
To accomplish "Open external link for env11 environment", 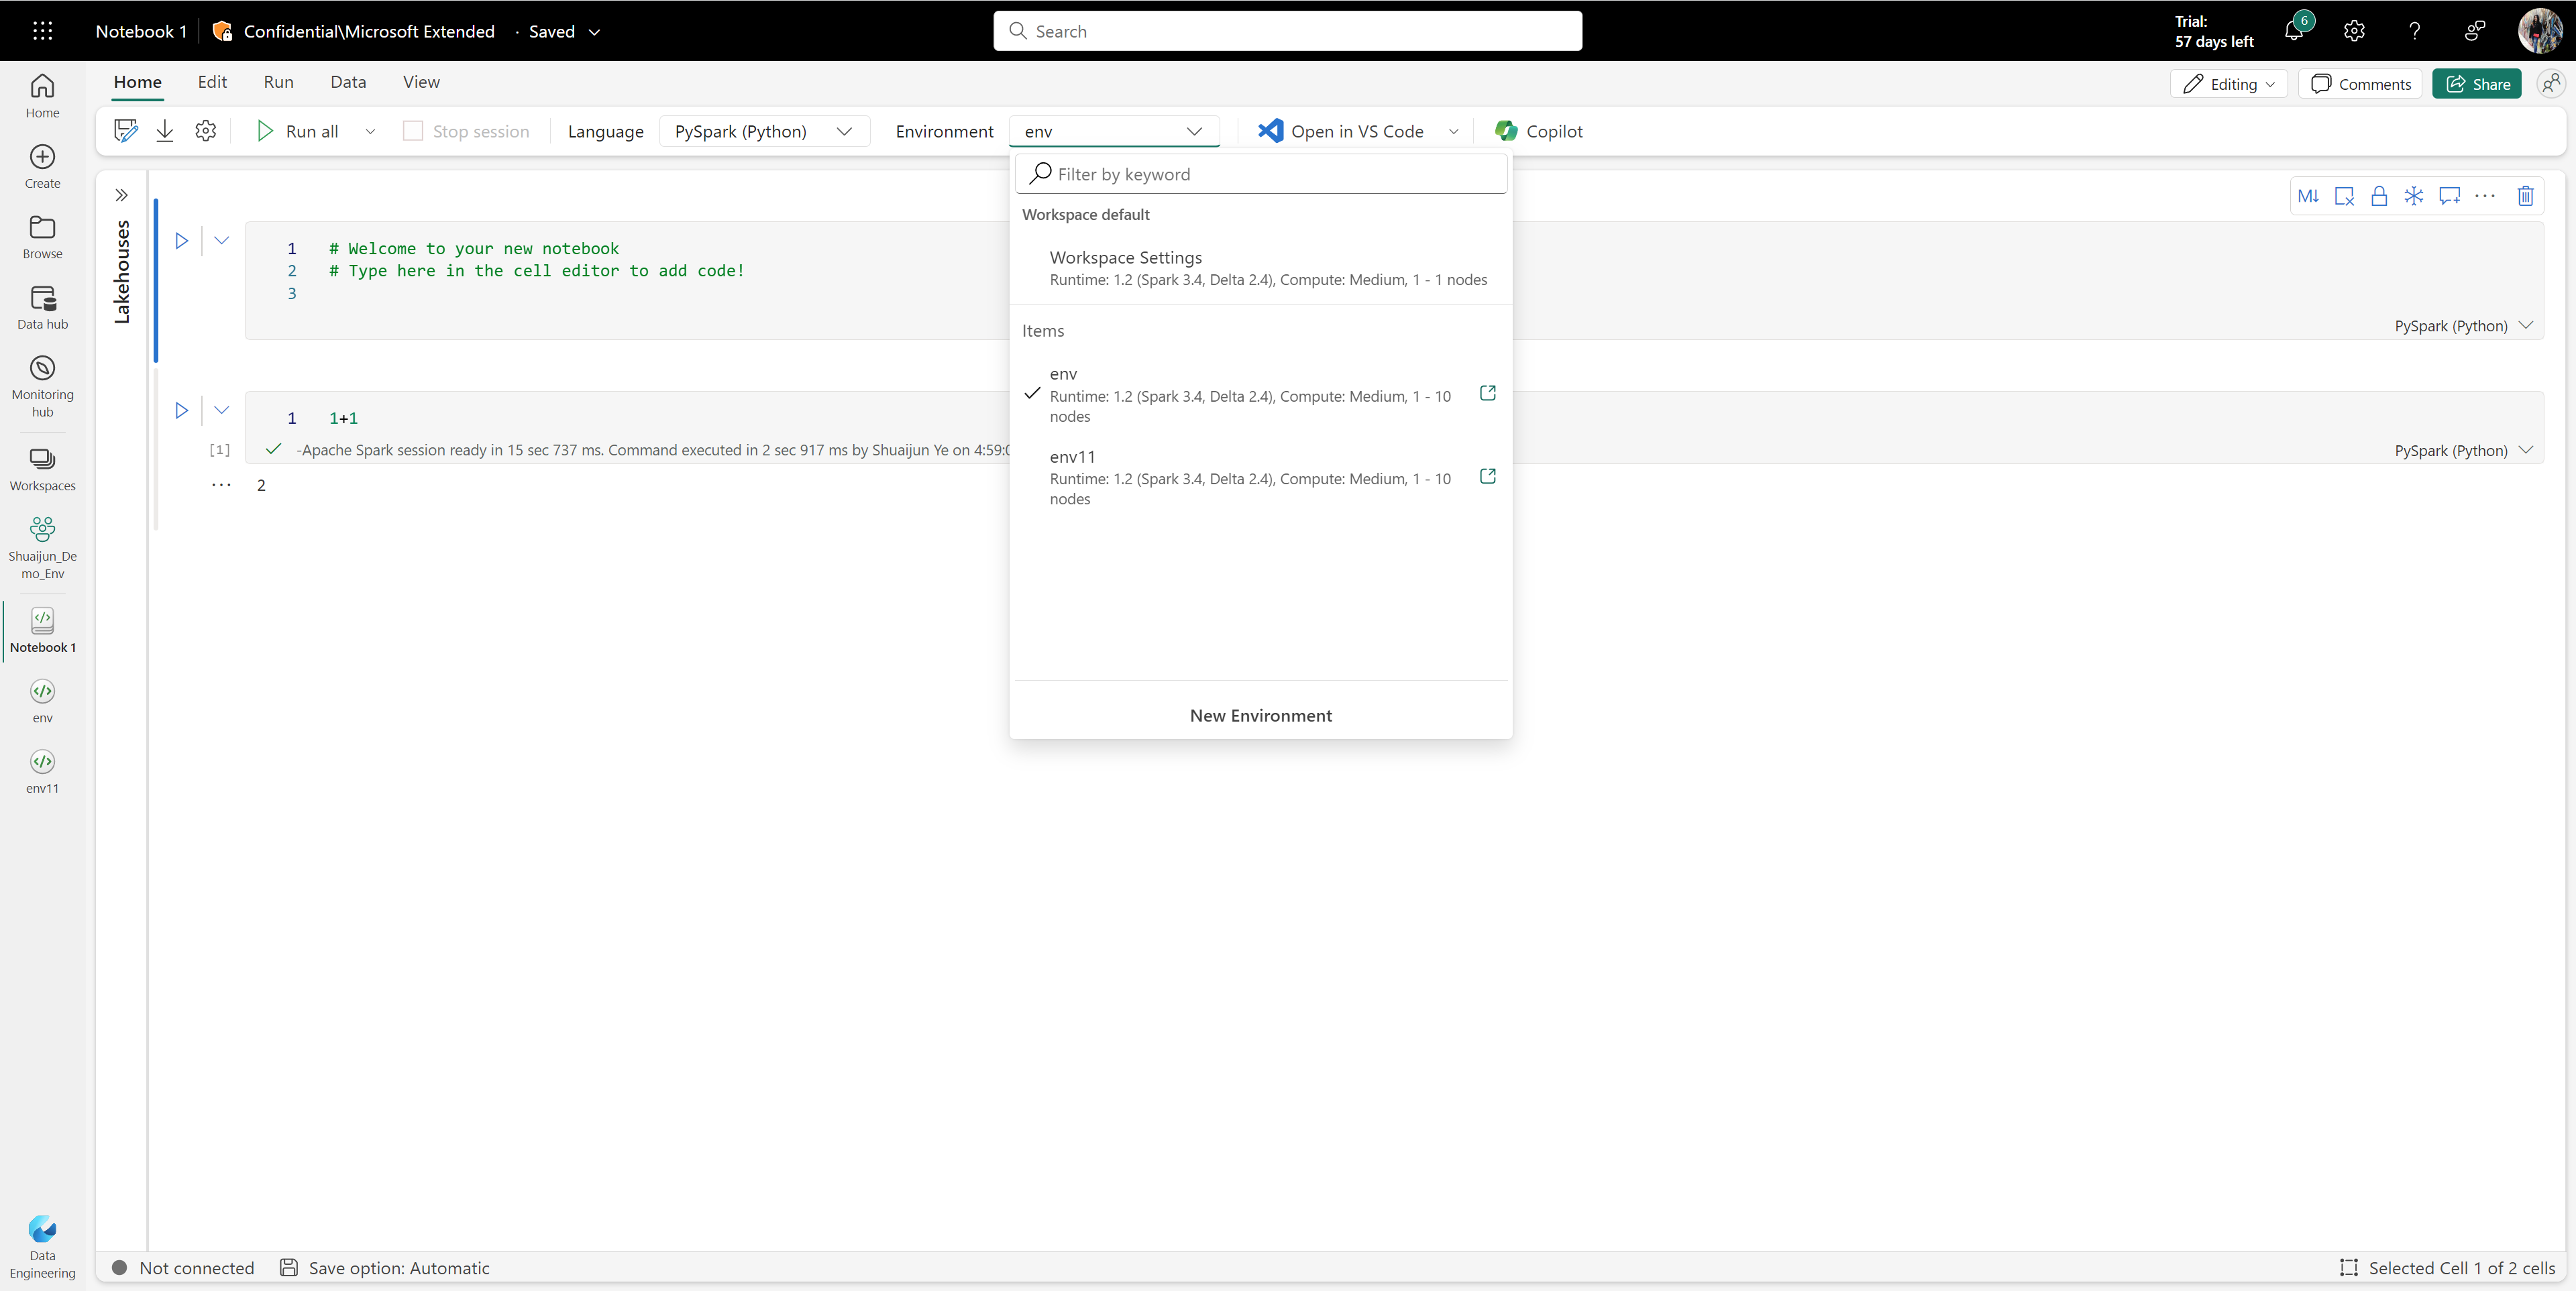I will coord(1487,476).
